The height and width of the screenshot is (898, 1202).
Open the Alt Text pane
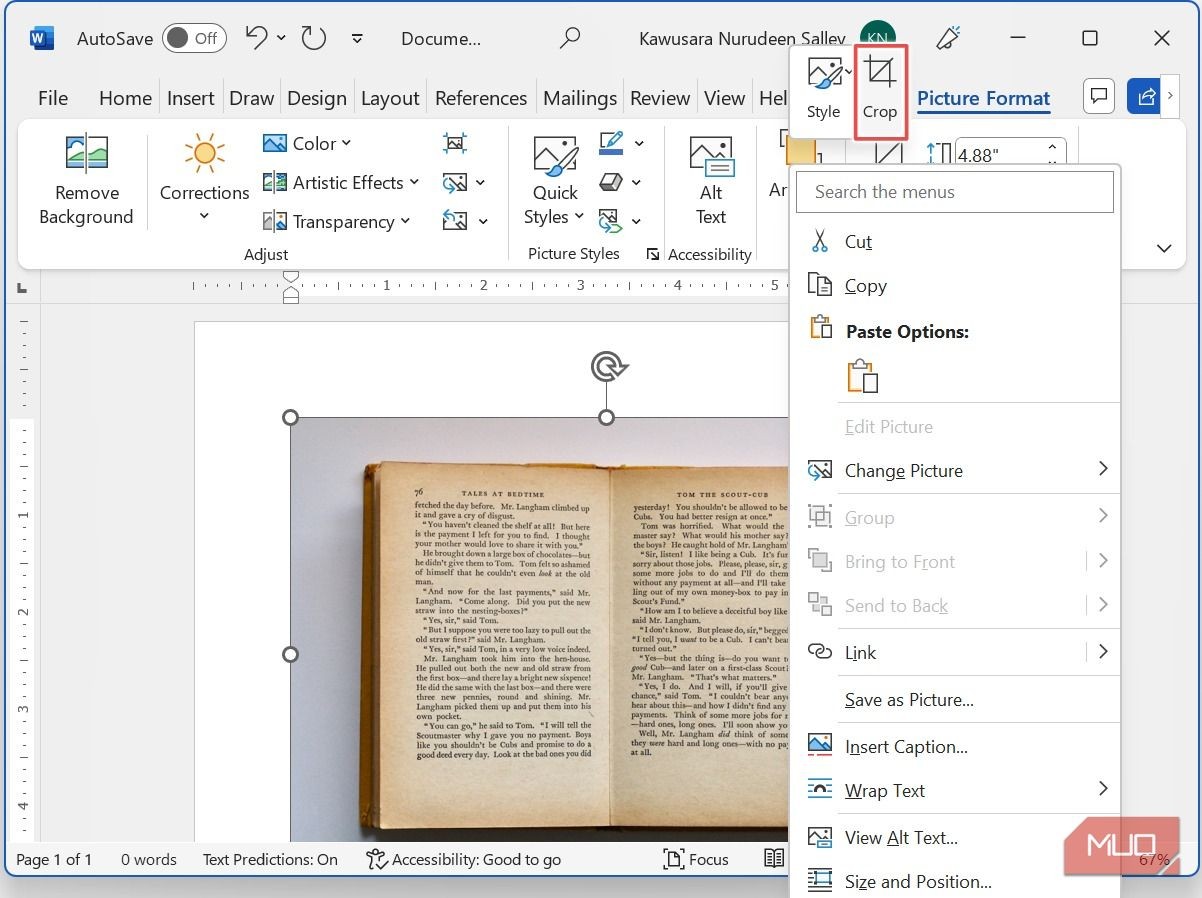(x=711, y=180)
